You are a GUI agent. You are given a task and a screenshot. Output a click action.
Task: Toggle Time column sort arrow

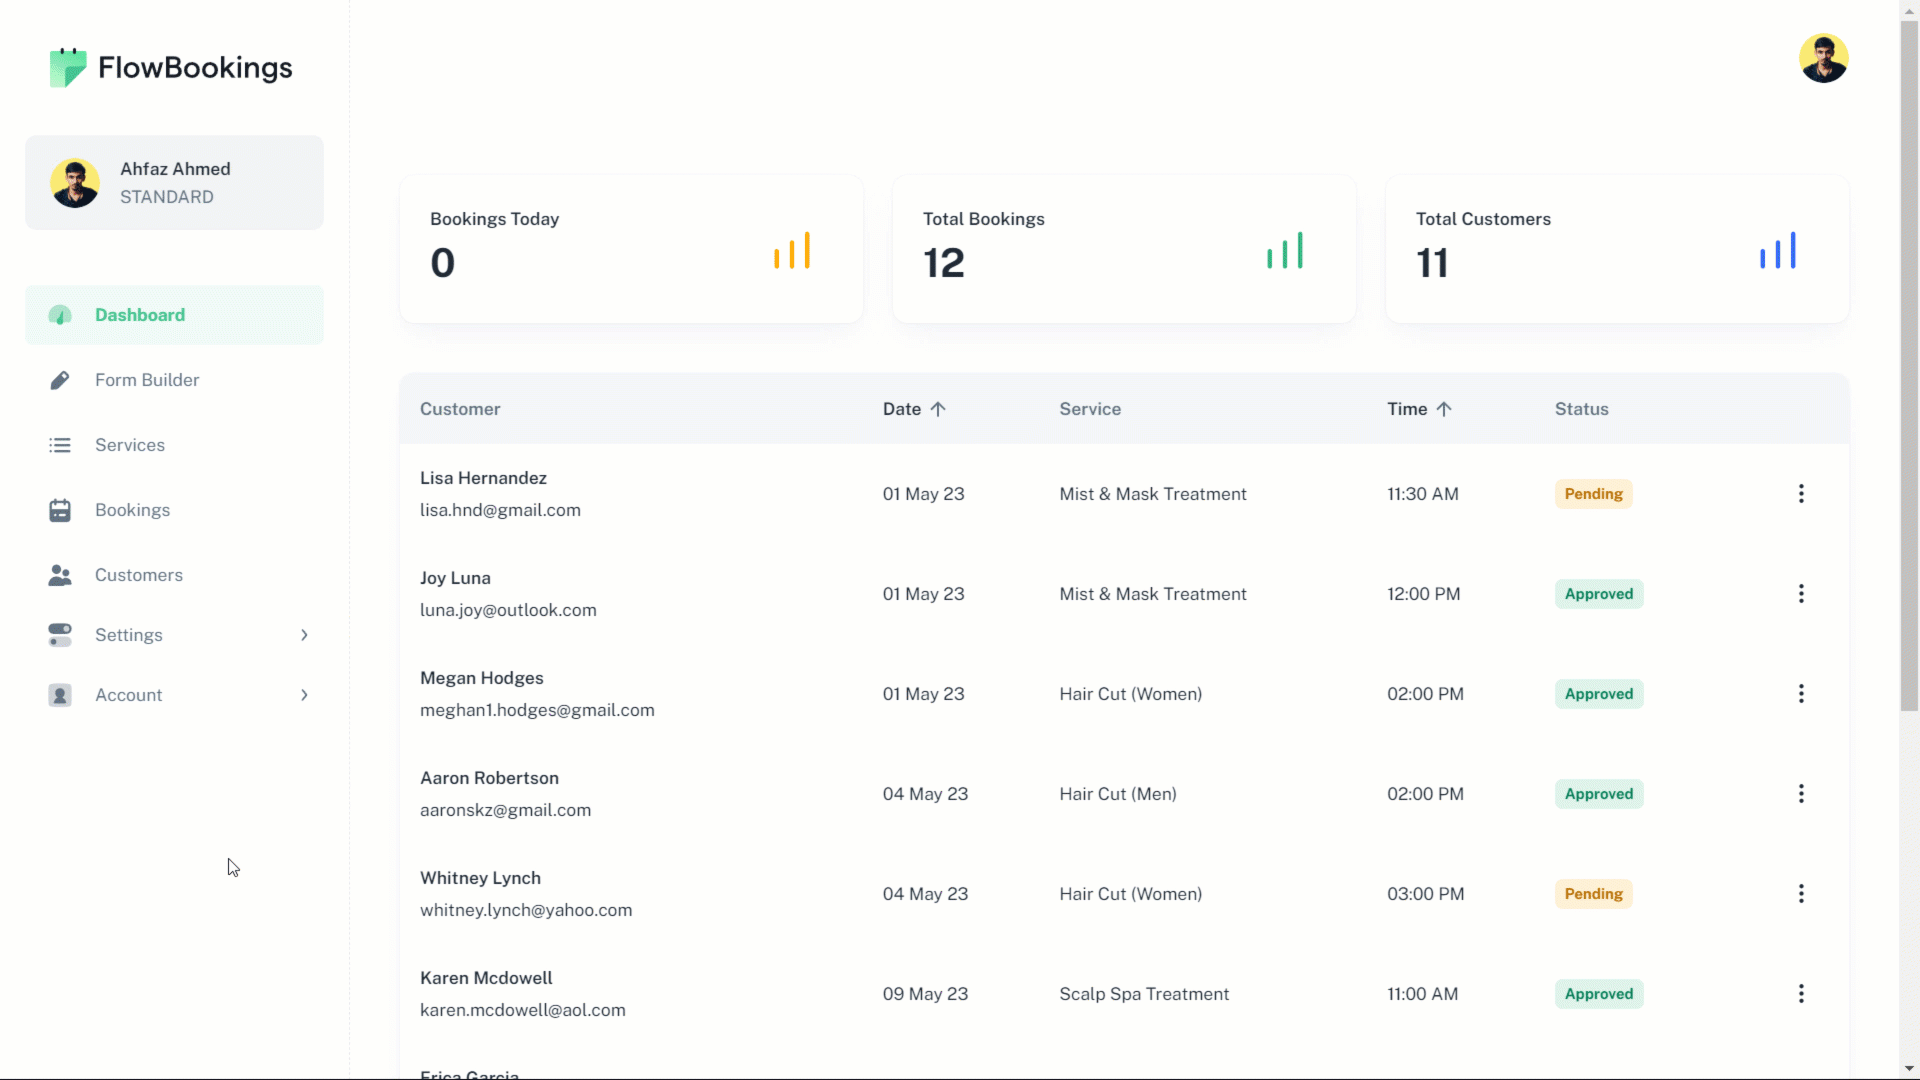(x=1444, y=409)
